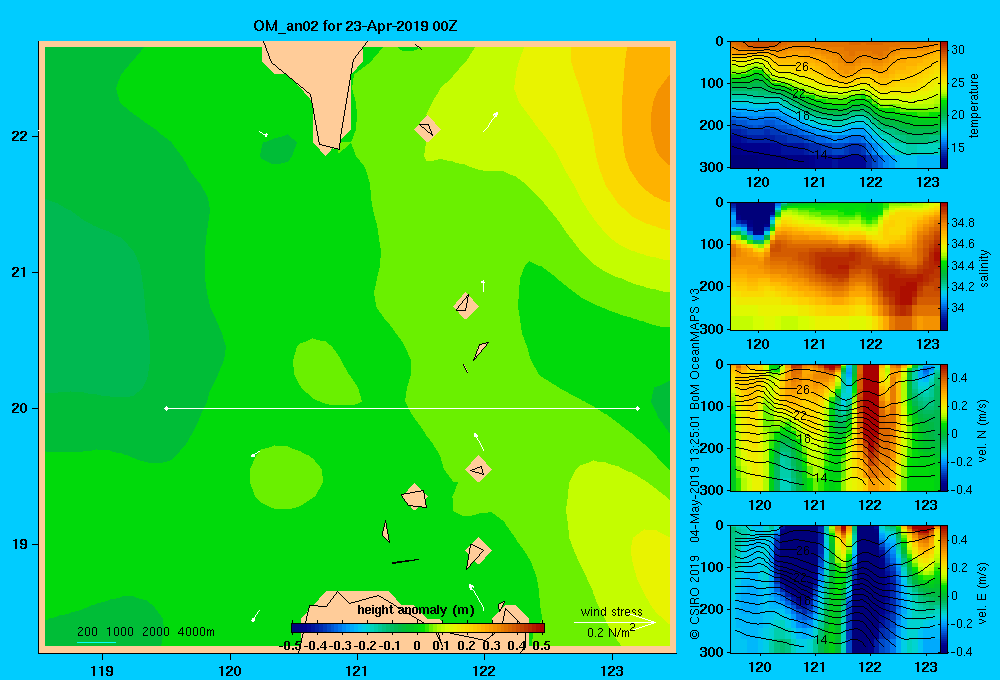Click the small island east of Taiwan's tip
Image resolution: width=1000 pixels, height=680 pixels.
point(427,129)
